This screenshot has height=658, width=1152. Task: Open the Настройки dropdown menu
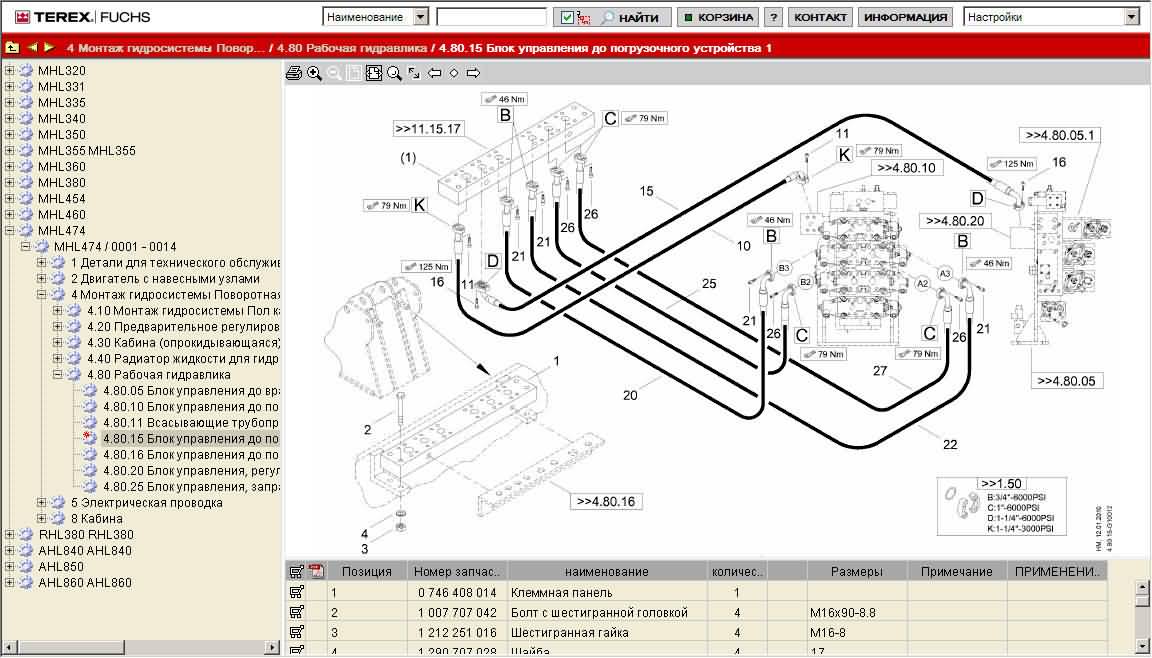click(x=1131, y=17)
